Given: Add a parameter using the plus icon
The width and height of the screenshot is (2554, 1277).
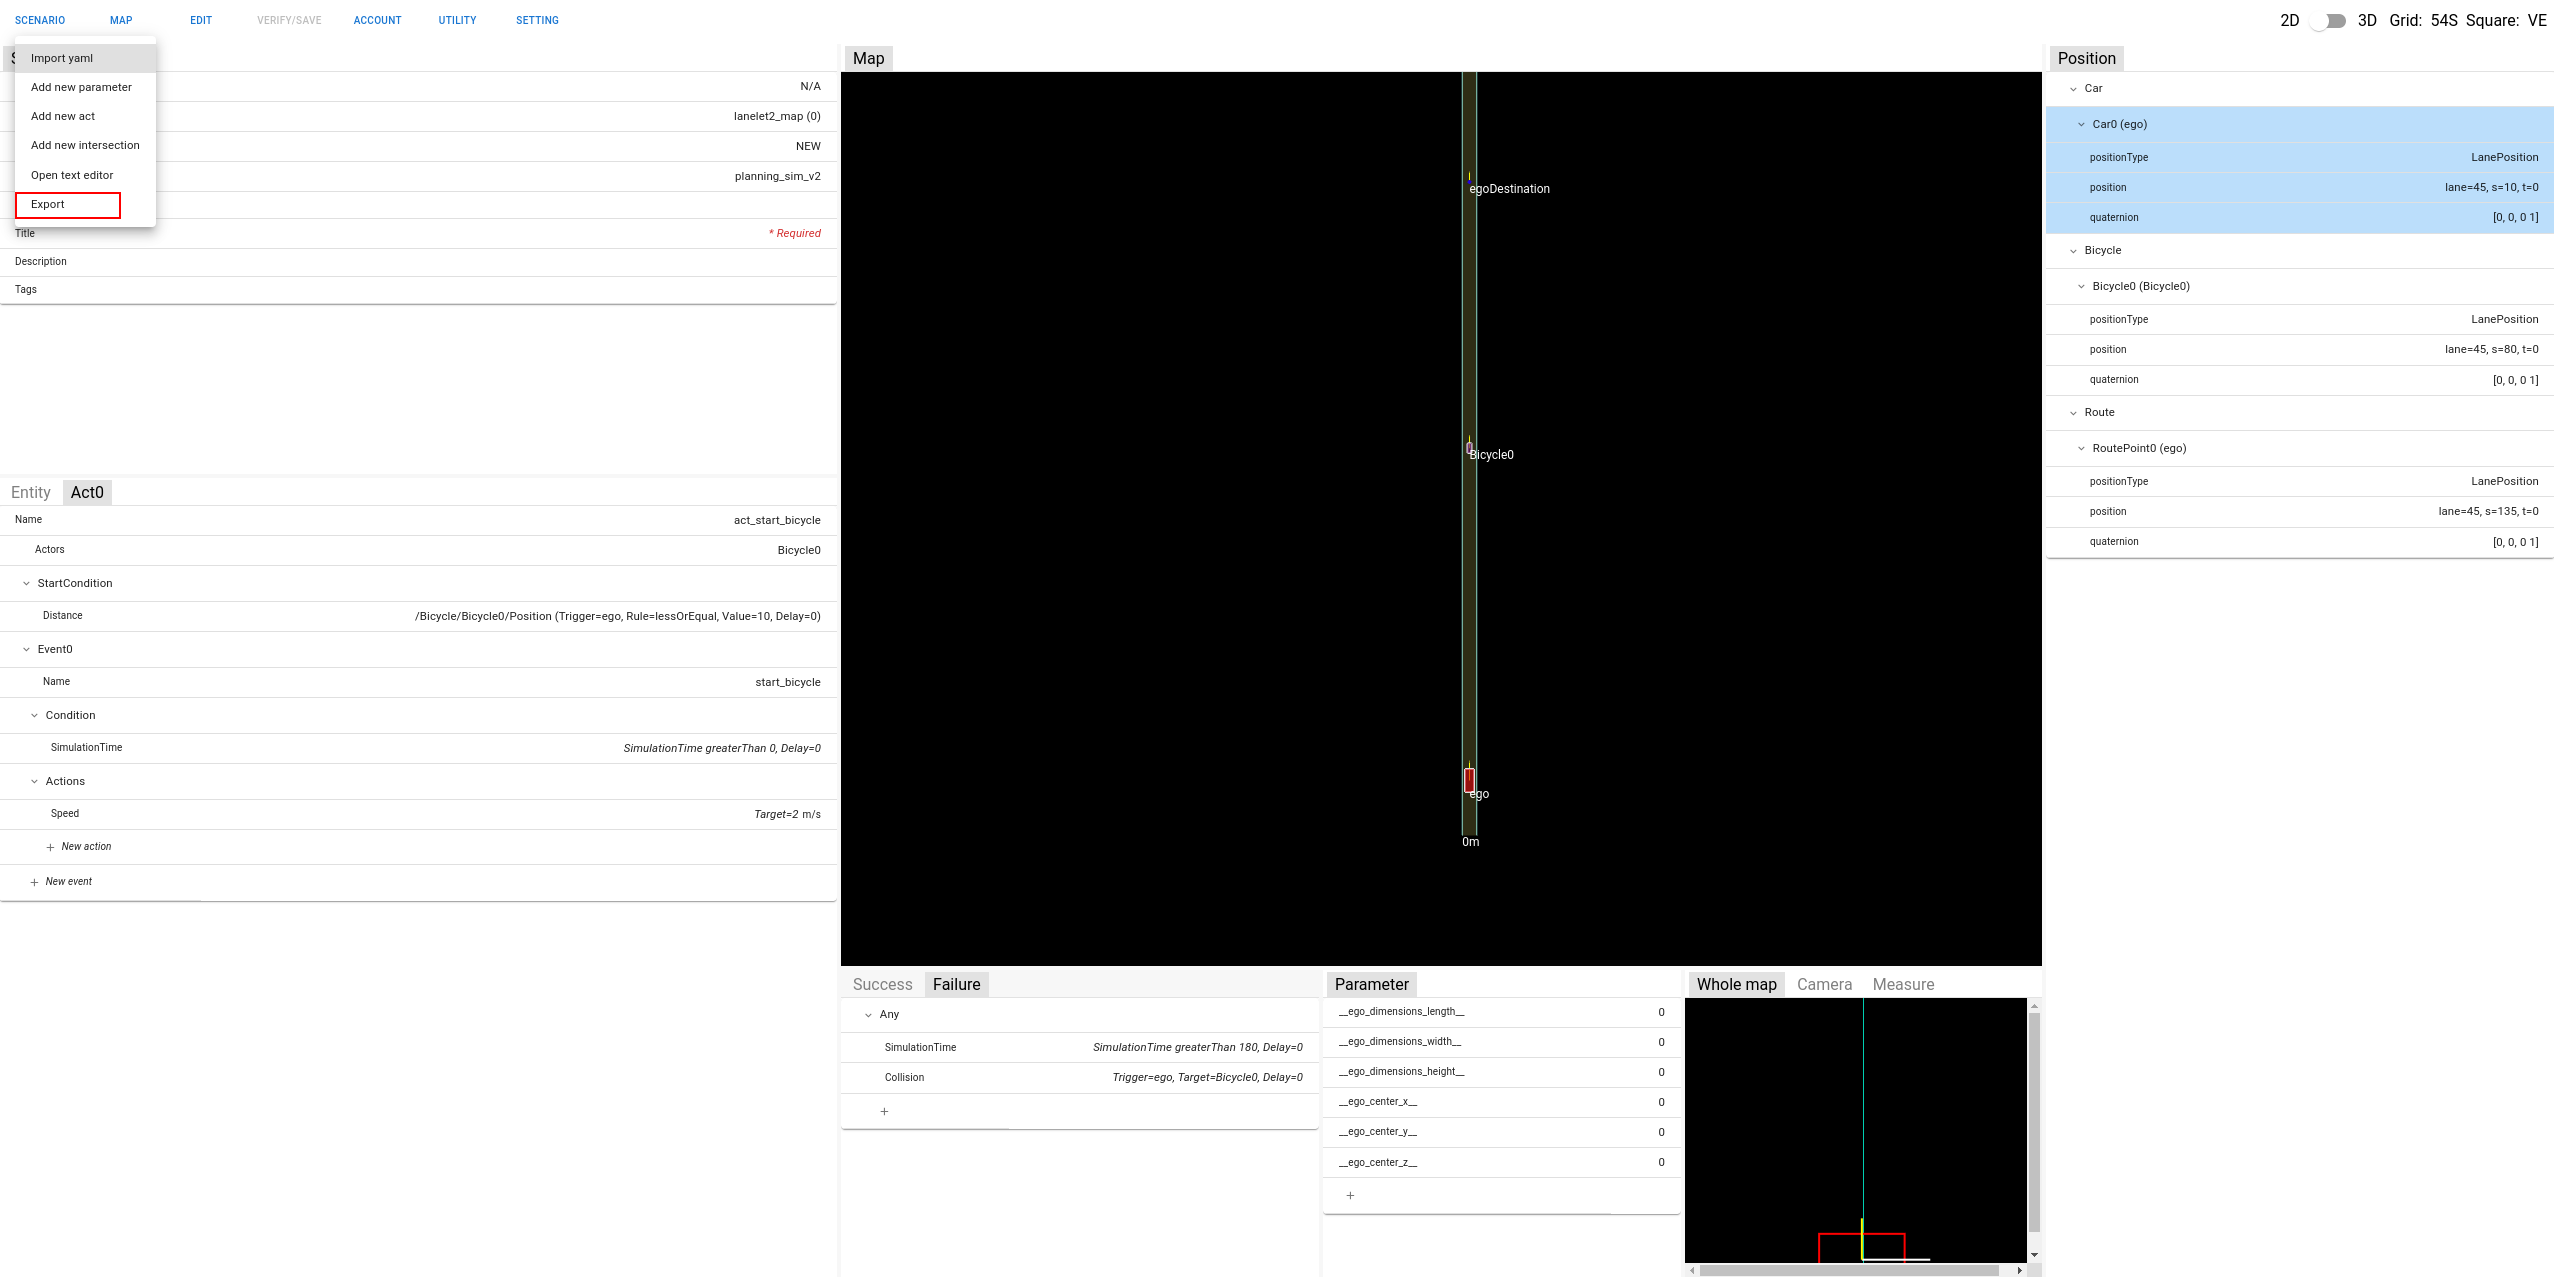Looking at the screenshot, I should click(1350, 1195).
